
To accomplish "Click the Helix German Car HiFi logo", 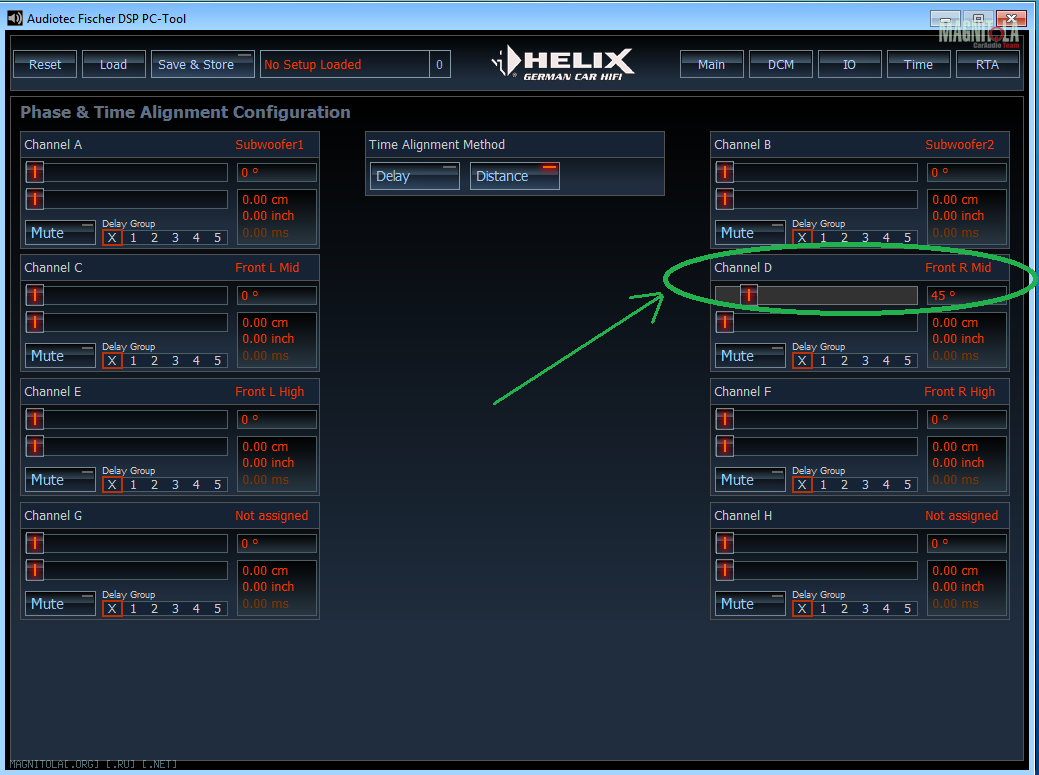I will coord(564,64).
